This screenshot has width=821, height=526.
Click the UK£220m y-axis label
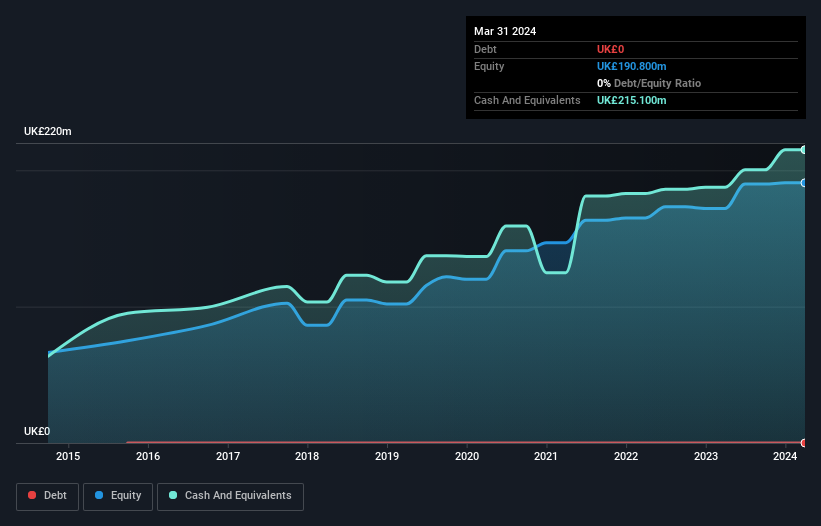click(48, 131)
